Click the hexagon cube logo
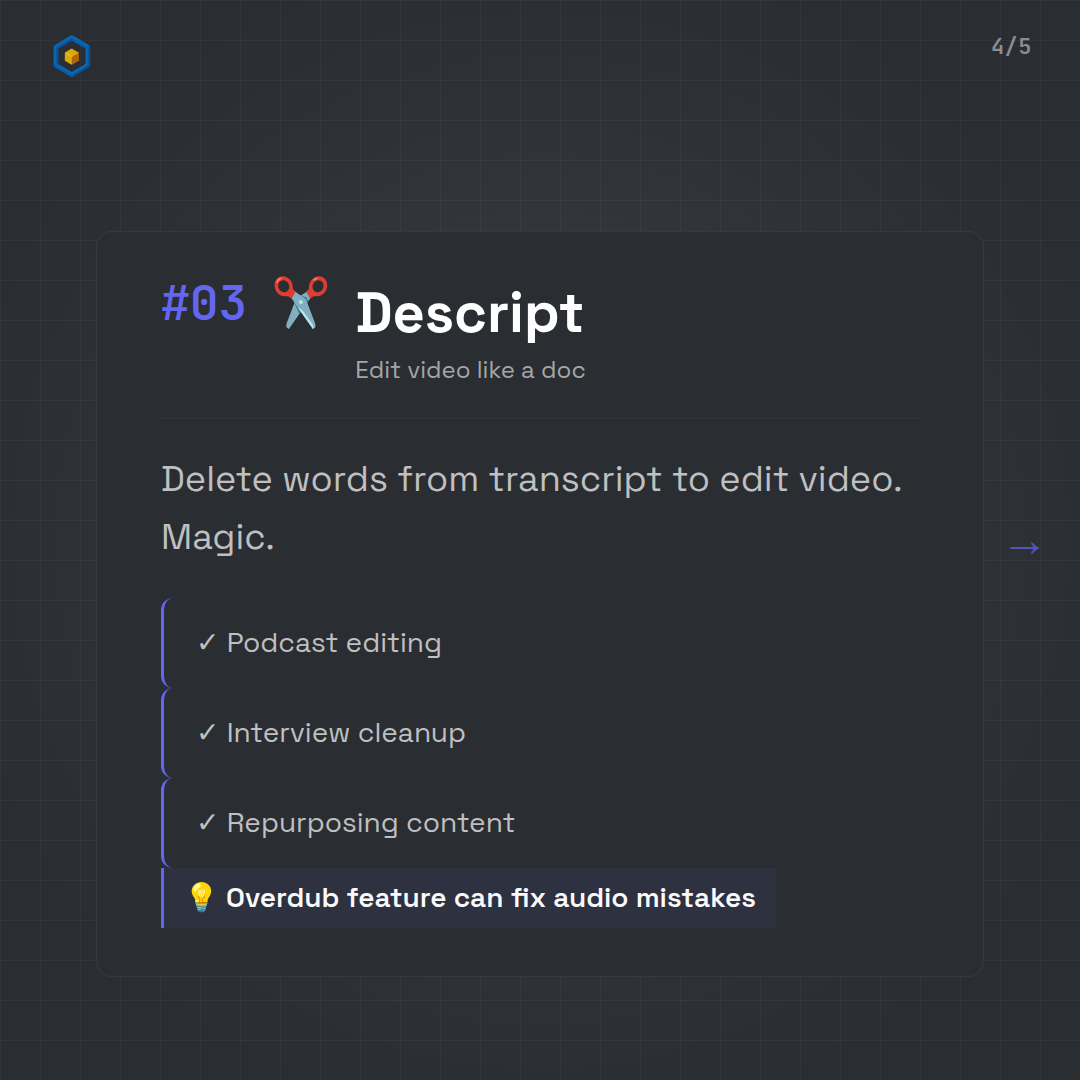The image size is (1080, 1080). coord(72,57)
